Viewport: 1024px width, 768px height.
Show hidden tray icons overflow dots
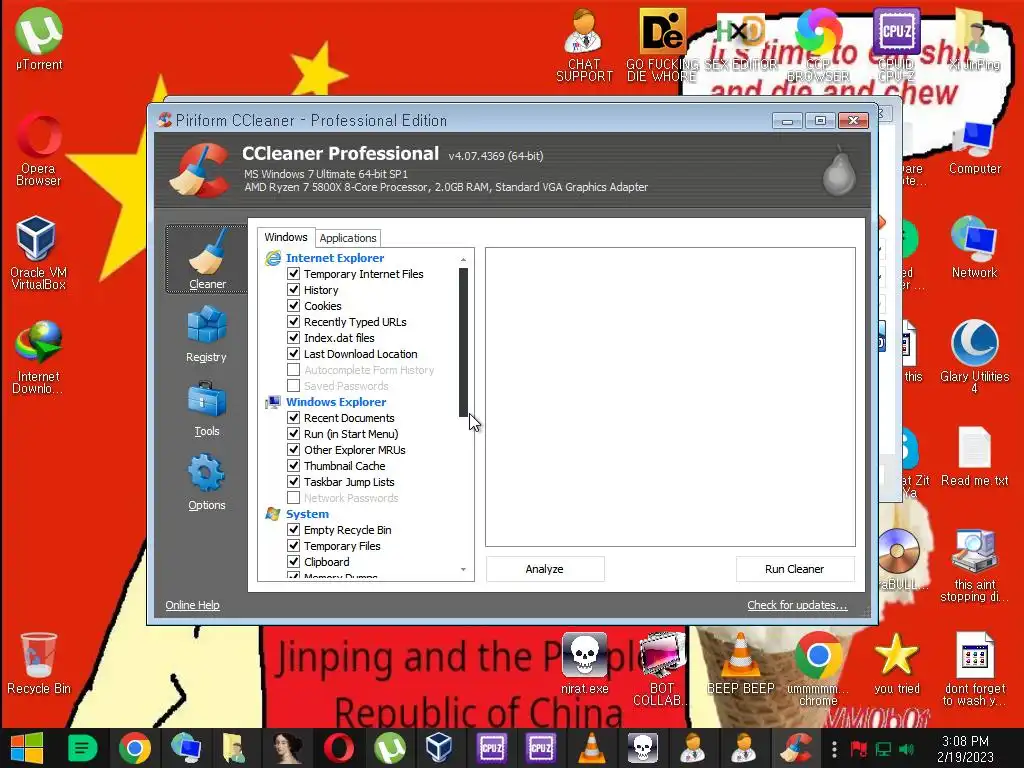[x=834, y=749]
